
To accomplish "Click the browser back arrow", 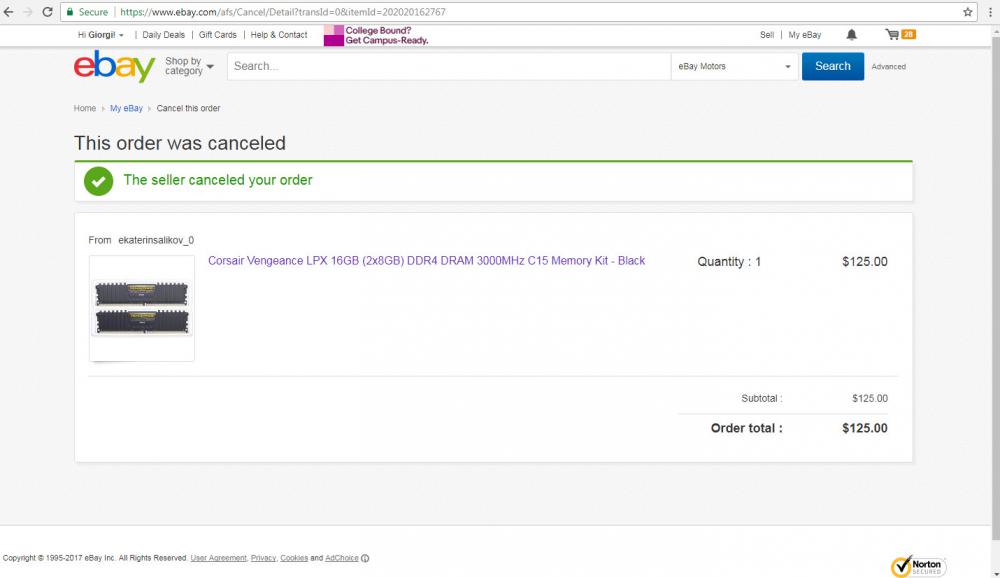I will [x=9, y=12].
